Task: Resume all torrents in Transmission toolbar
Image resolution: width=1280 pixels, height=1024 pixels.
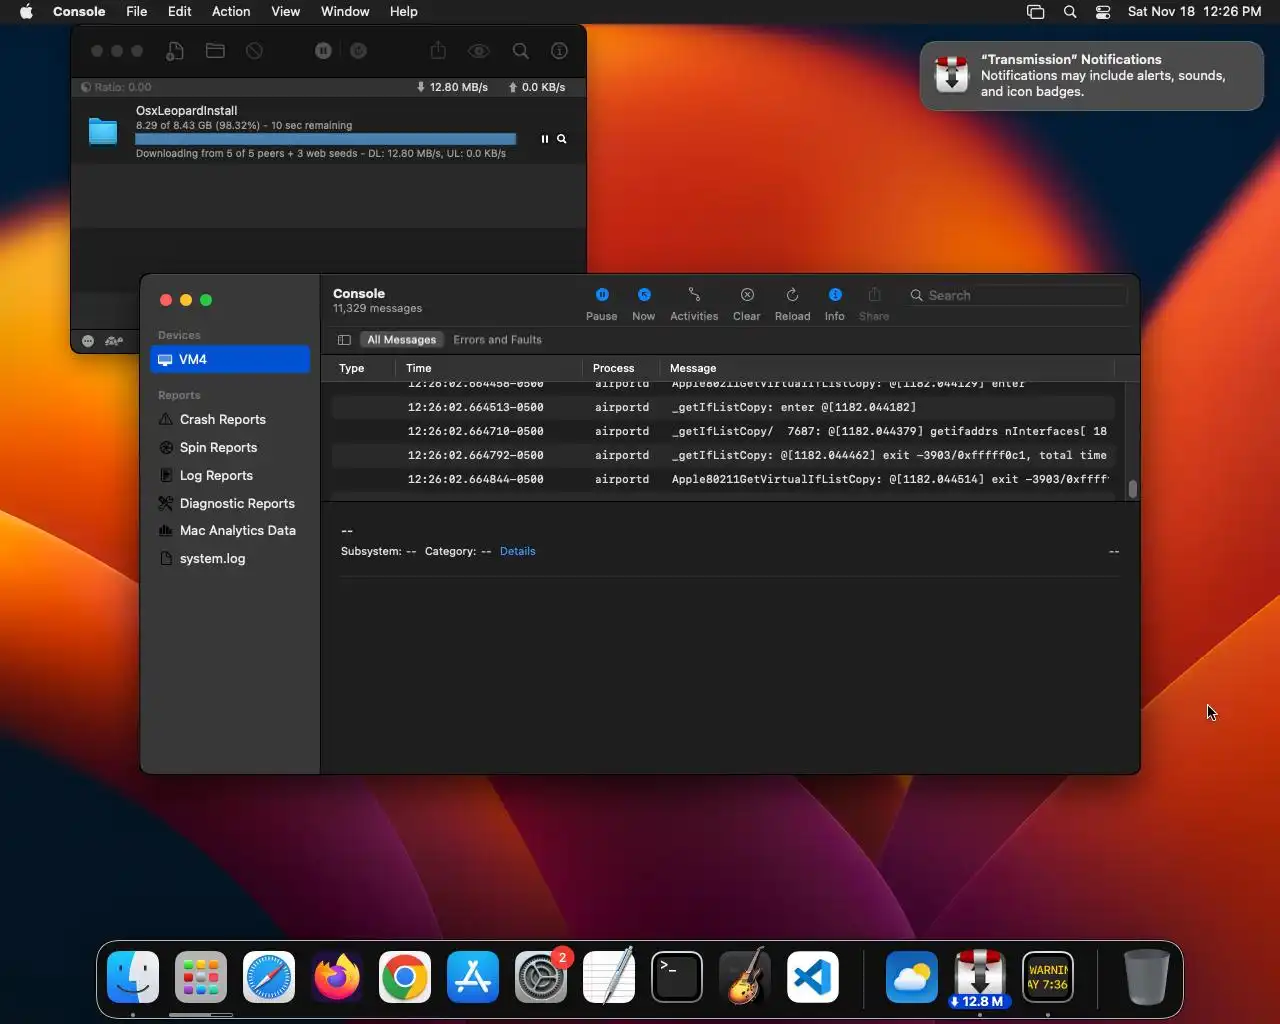Action: (x=359, y=51)
